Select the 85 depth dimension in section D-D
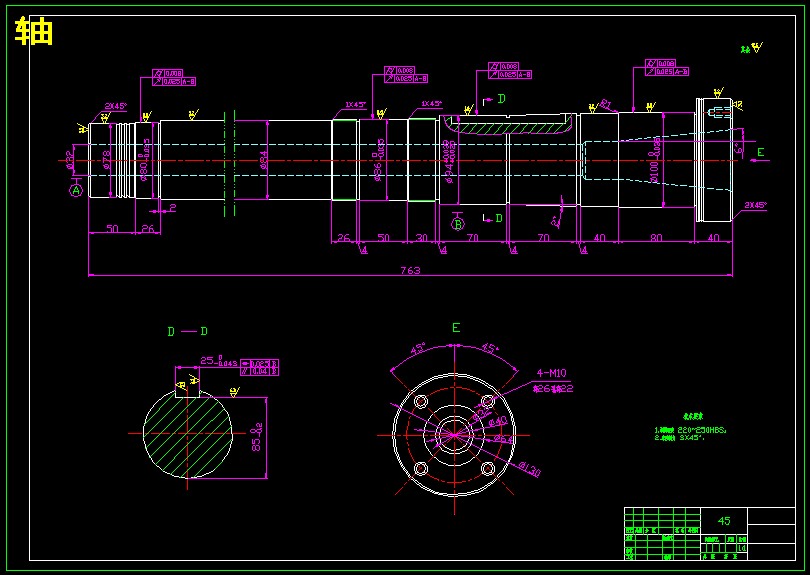The image size is (810, 575). click(257, 438)
